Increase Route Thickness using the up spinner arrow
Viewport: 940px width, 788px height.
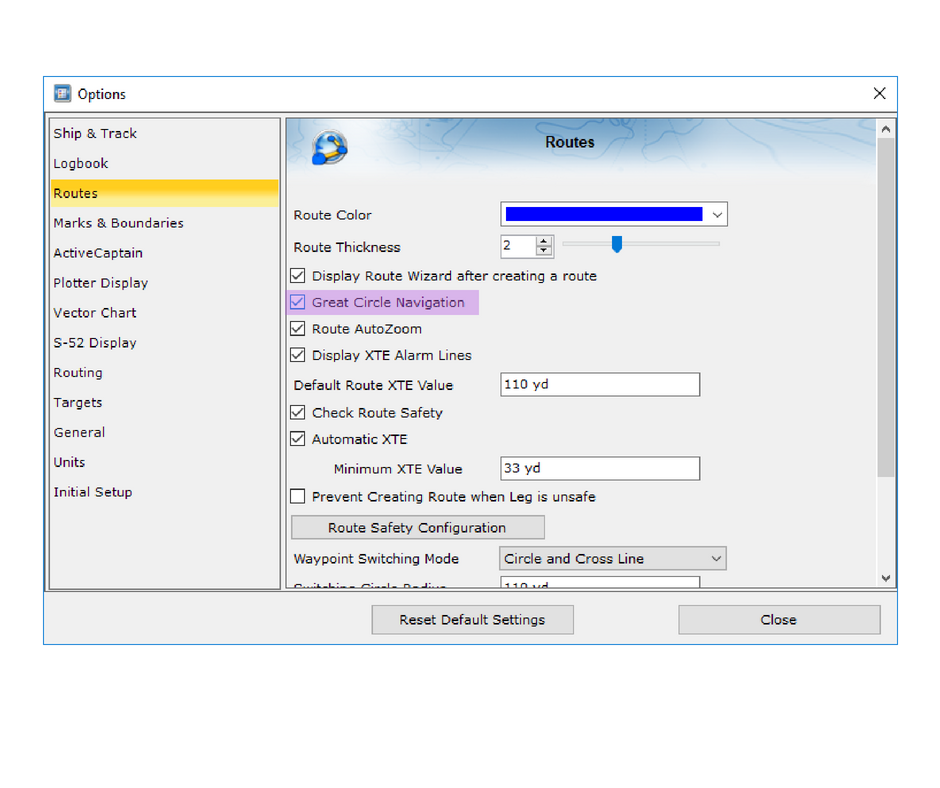[544, 241]
